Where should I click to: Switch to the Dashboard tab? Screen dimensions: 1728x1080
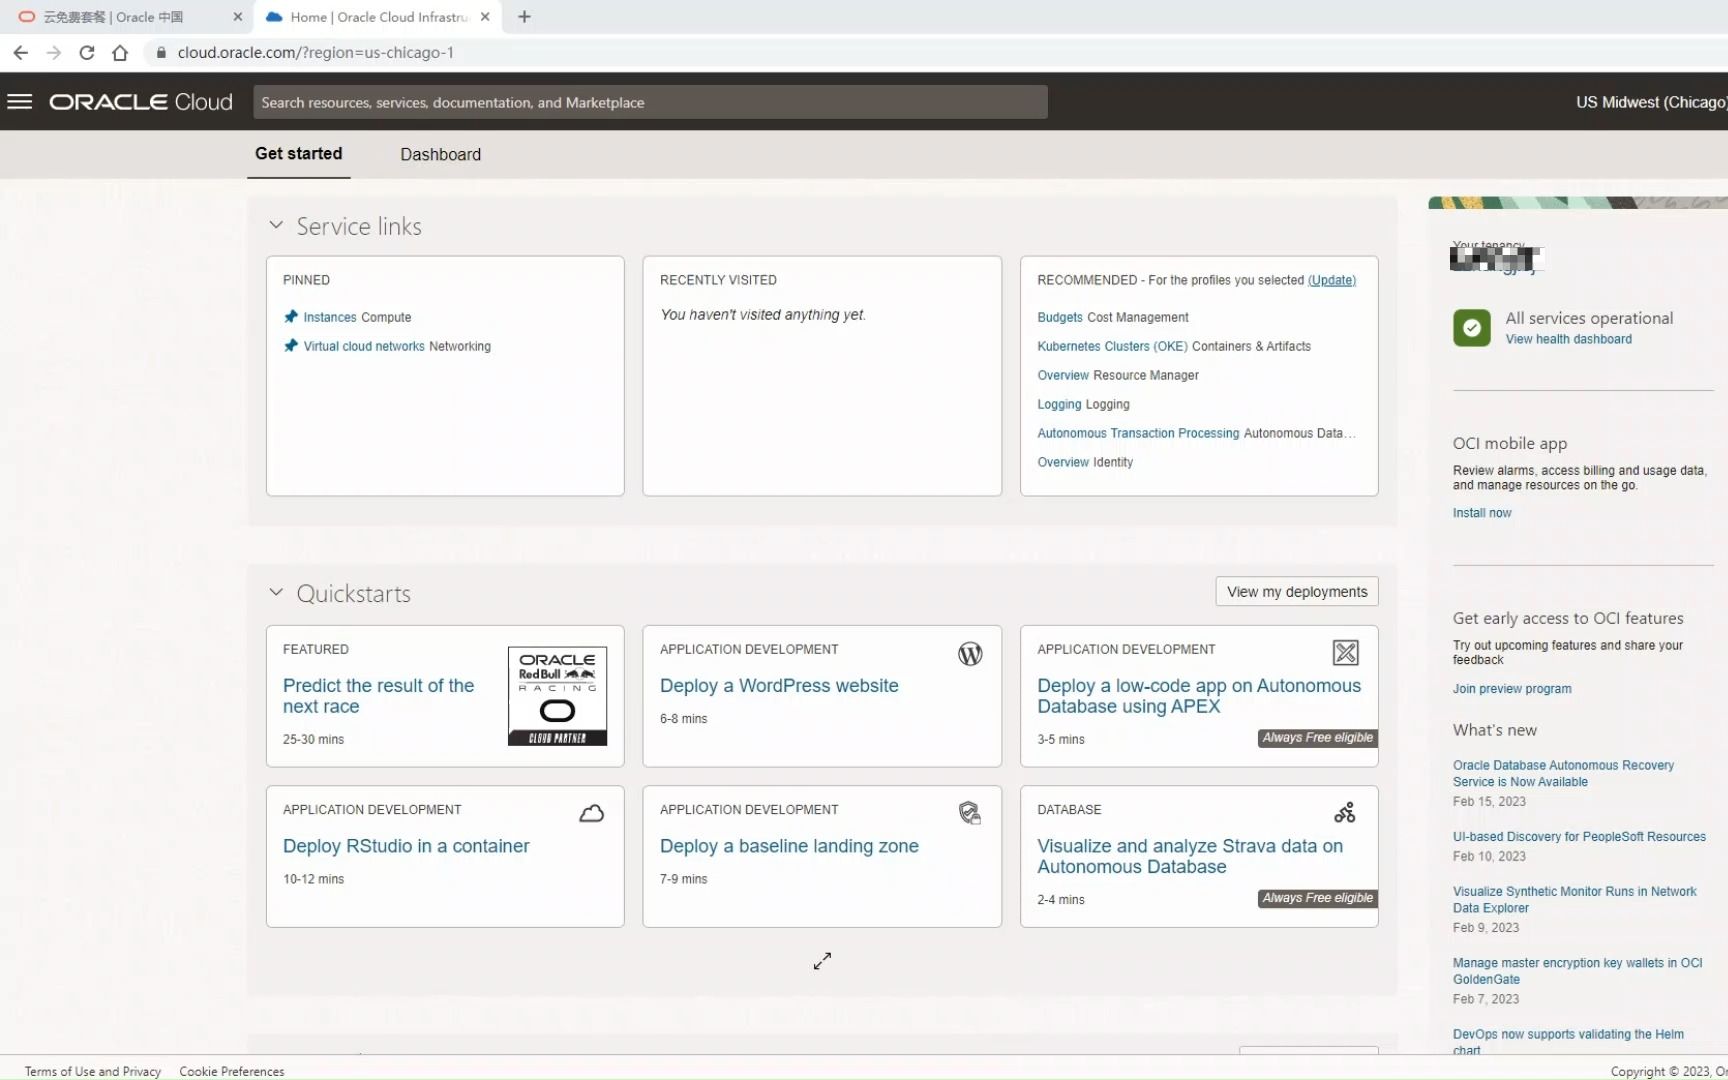point(441,155)
